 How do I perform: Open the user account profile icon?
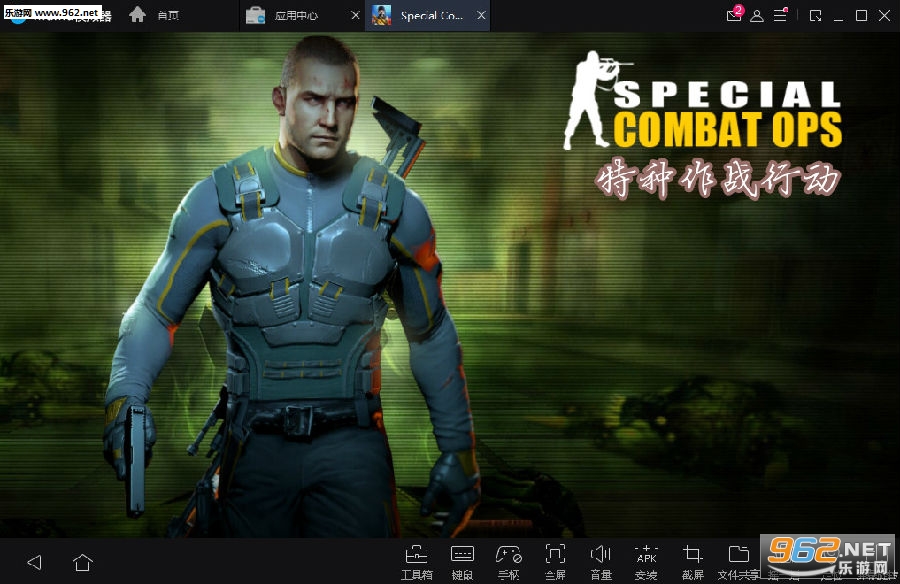pos(757,16)
